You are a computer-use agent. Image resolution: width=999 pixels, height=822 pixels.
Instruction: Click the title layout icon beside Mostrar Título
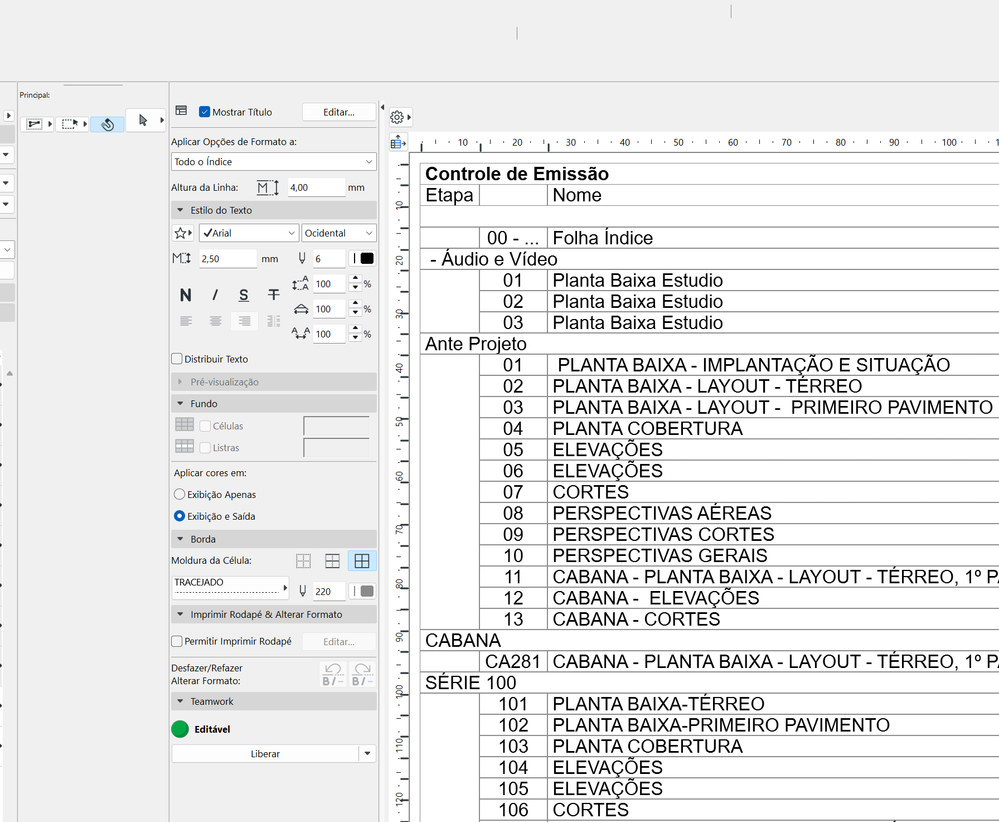click(x=182, y=111)
